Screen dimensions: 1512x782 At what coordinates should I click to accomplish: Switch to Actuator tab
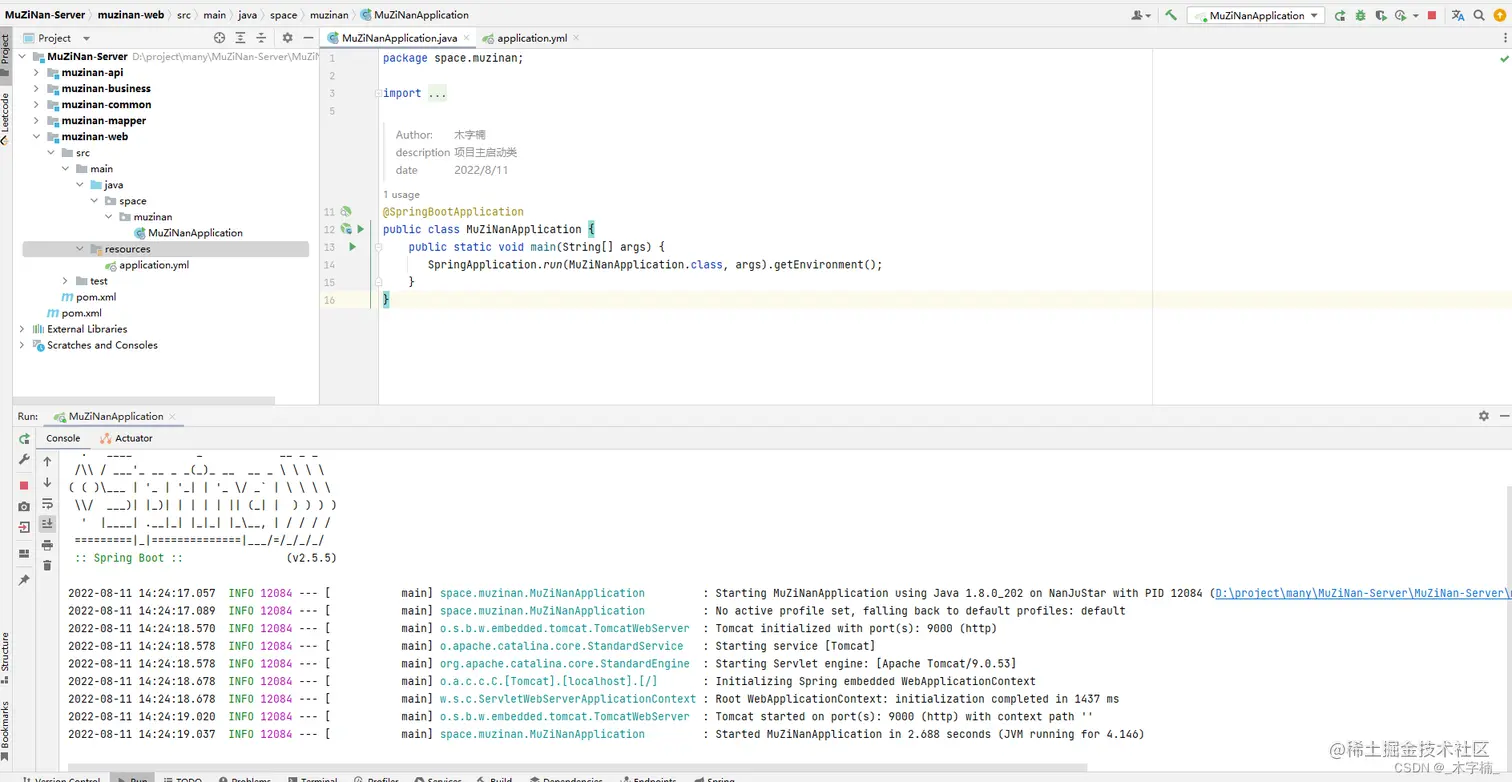126,438
